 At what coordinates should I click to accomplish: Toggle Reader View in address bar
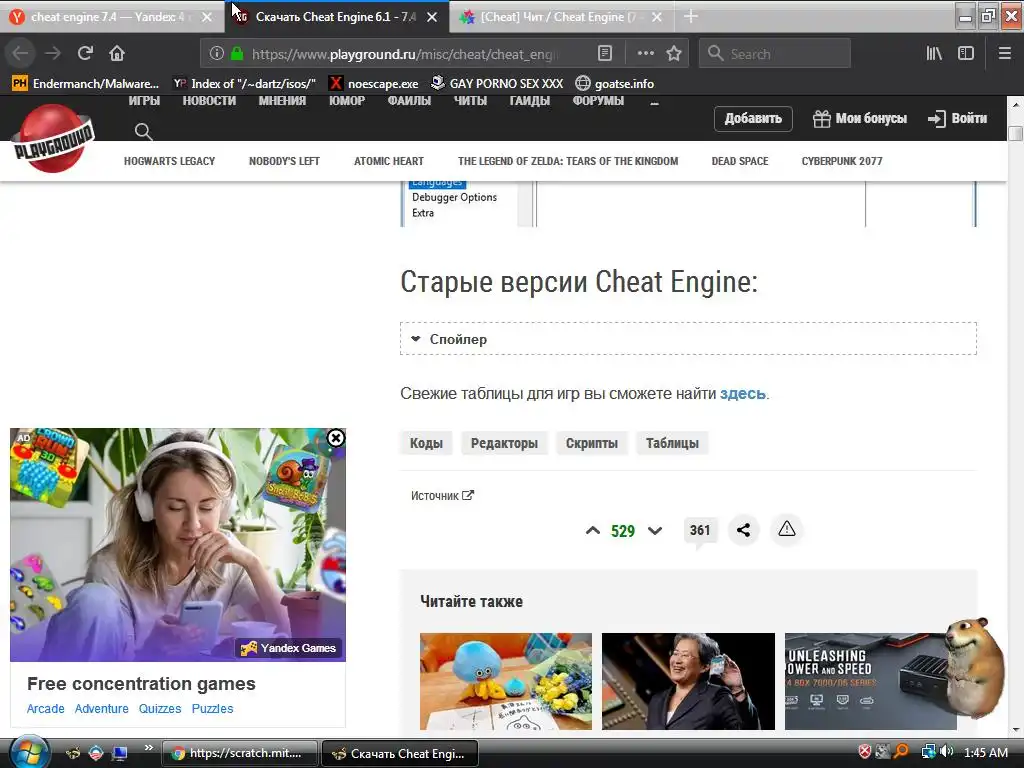605,54
